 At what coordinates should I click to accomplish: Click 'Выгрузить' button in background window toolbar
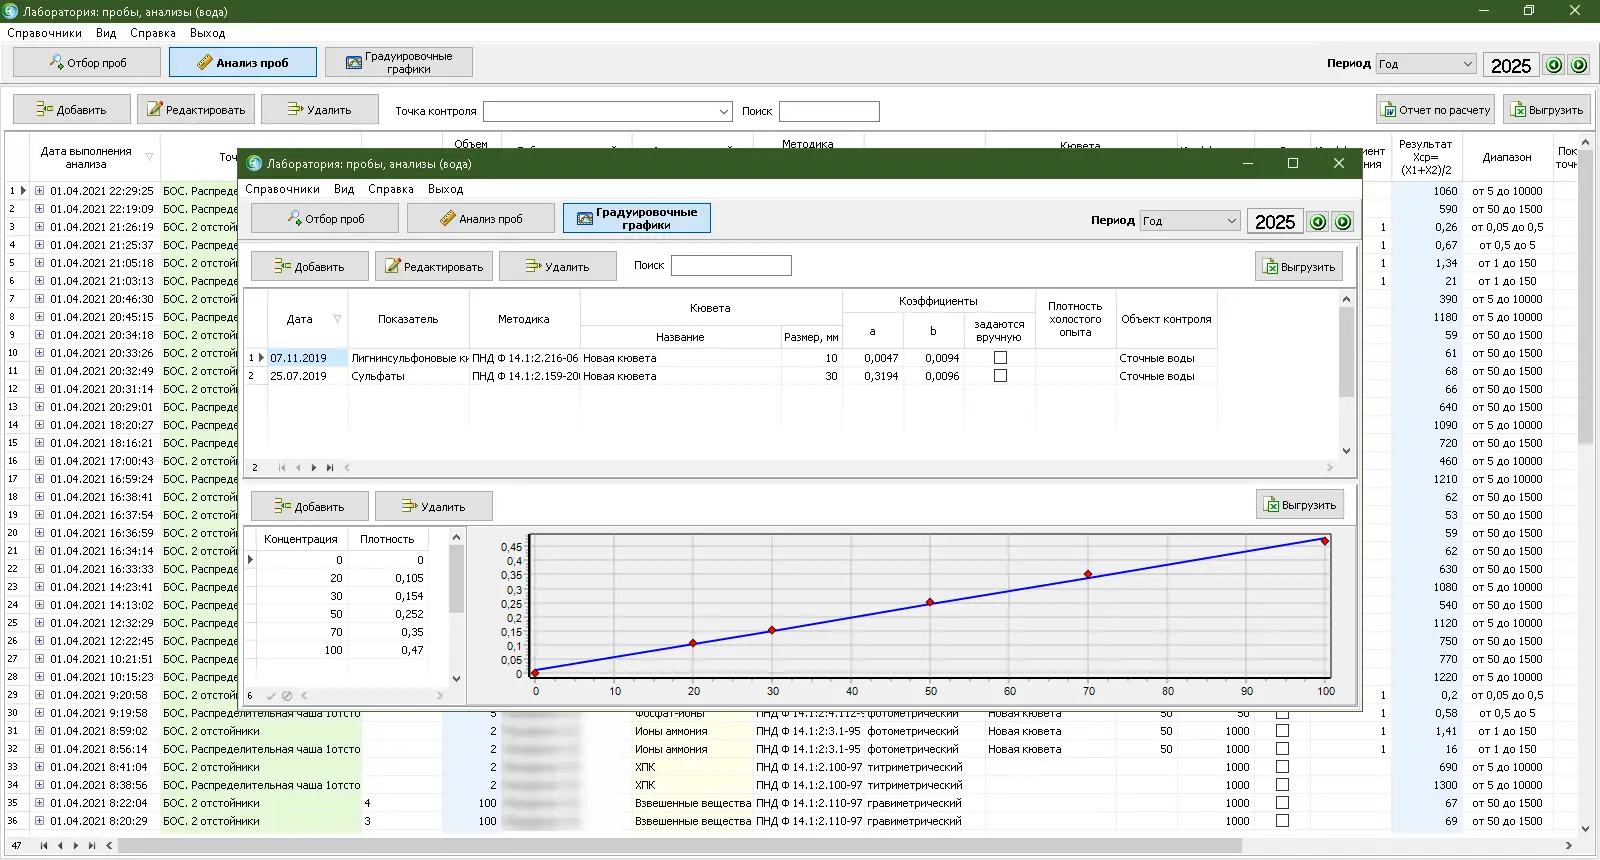tap(1546, 110)
